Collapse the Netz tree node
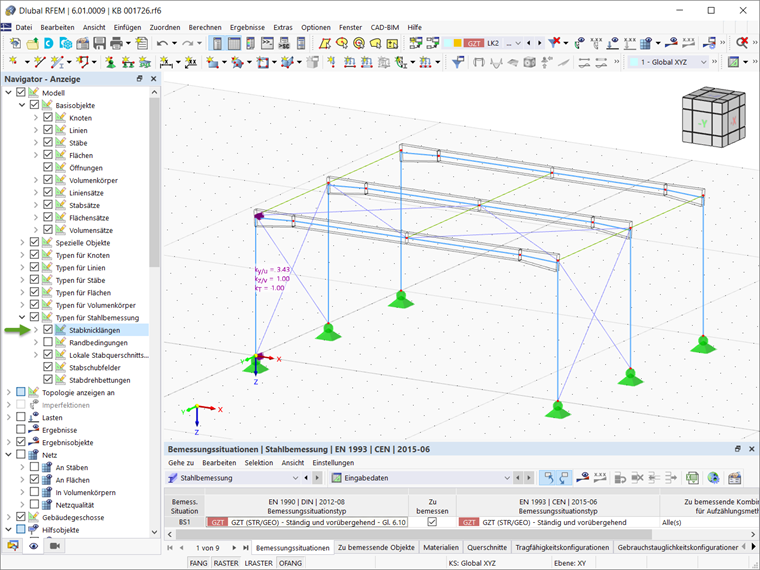The width and height of the screenshot is (760, 570). [x=8, y=455]
